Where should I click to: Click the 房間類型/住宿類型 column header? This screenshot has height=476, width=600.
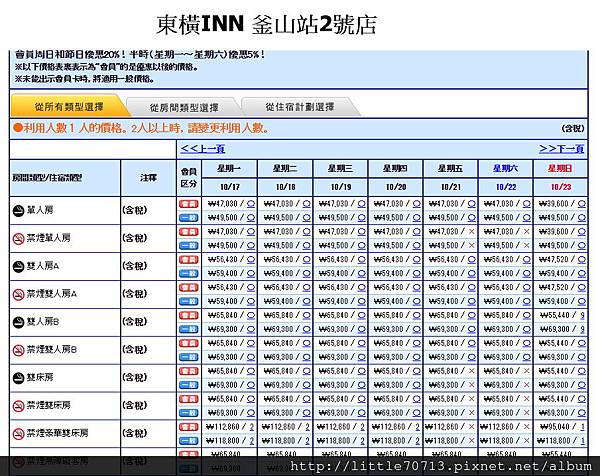click(x=65, y=178)
